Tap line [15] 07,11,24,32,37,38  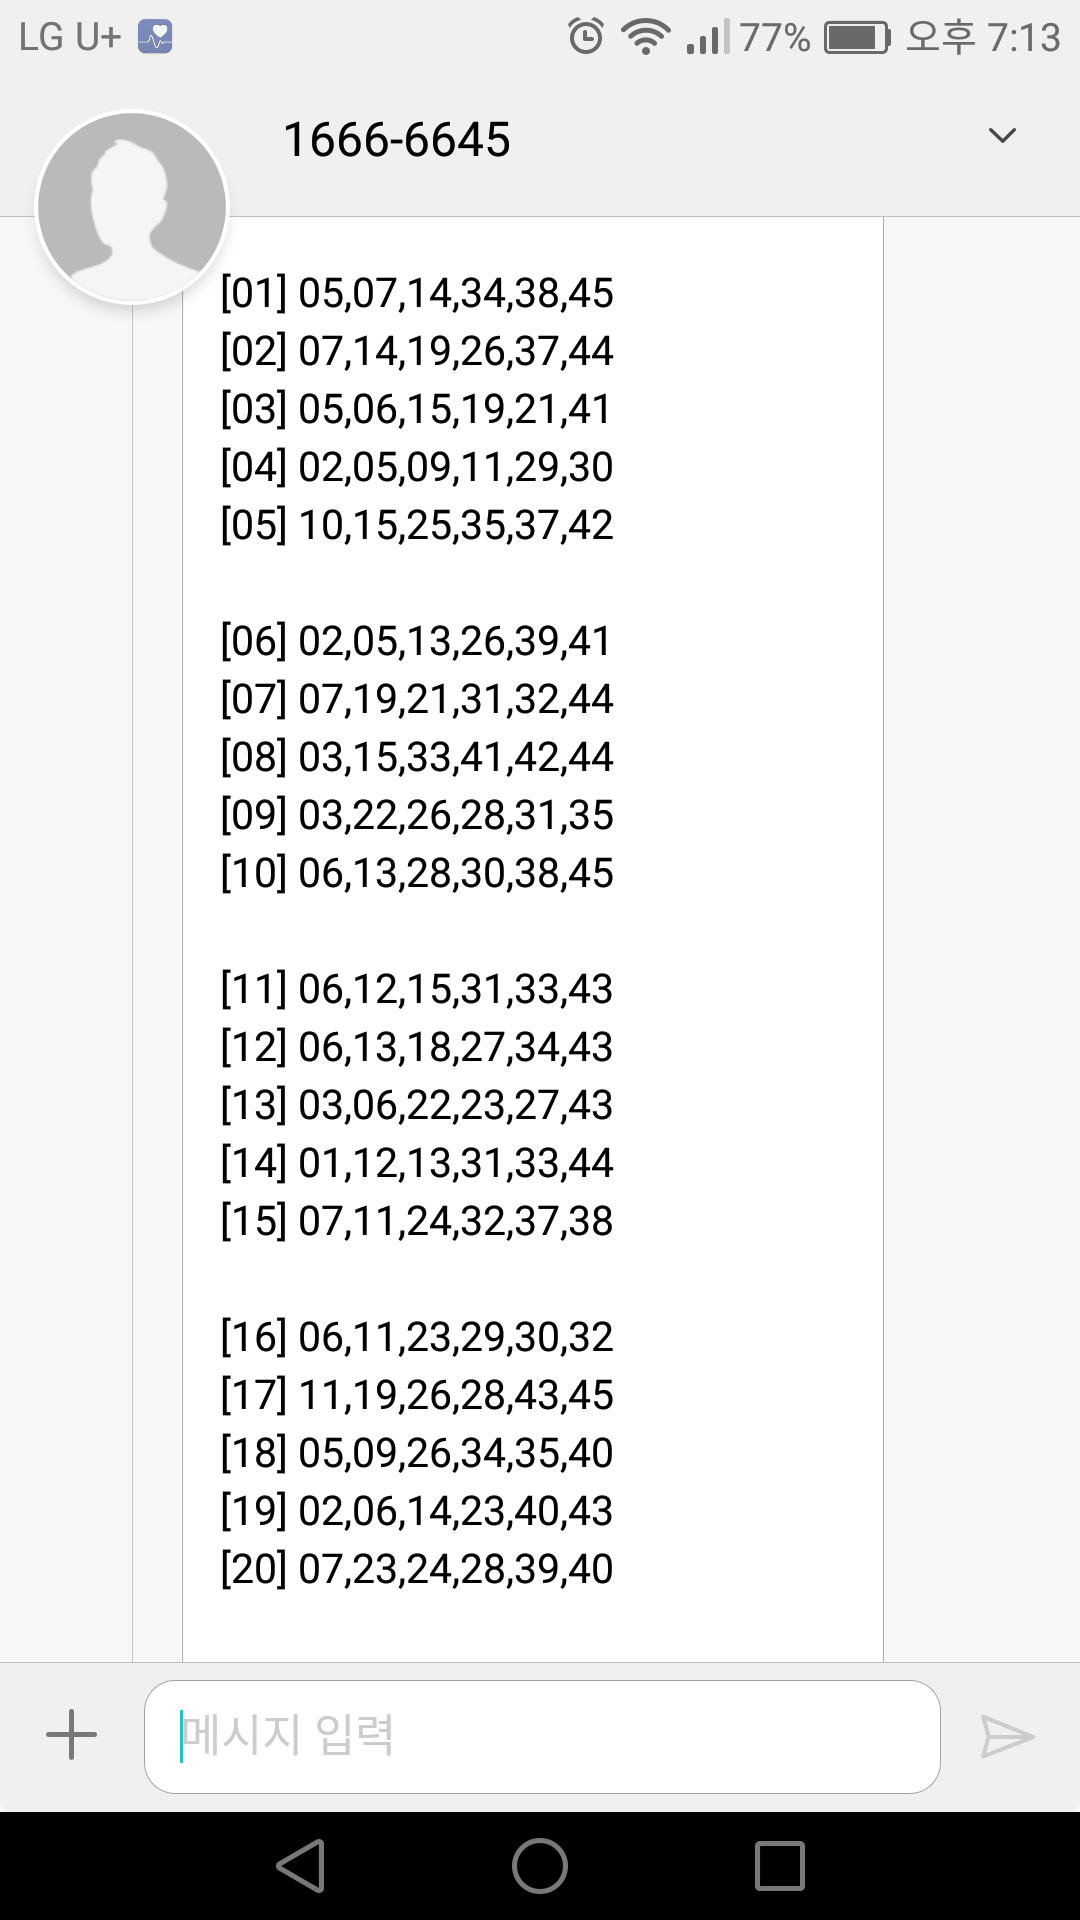[x=416, y=1222]
